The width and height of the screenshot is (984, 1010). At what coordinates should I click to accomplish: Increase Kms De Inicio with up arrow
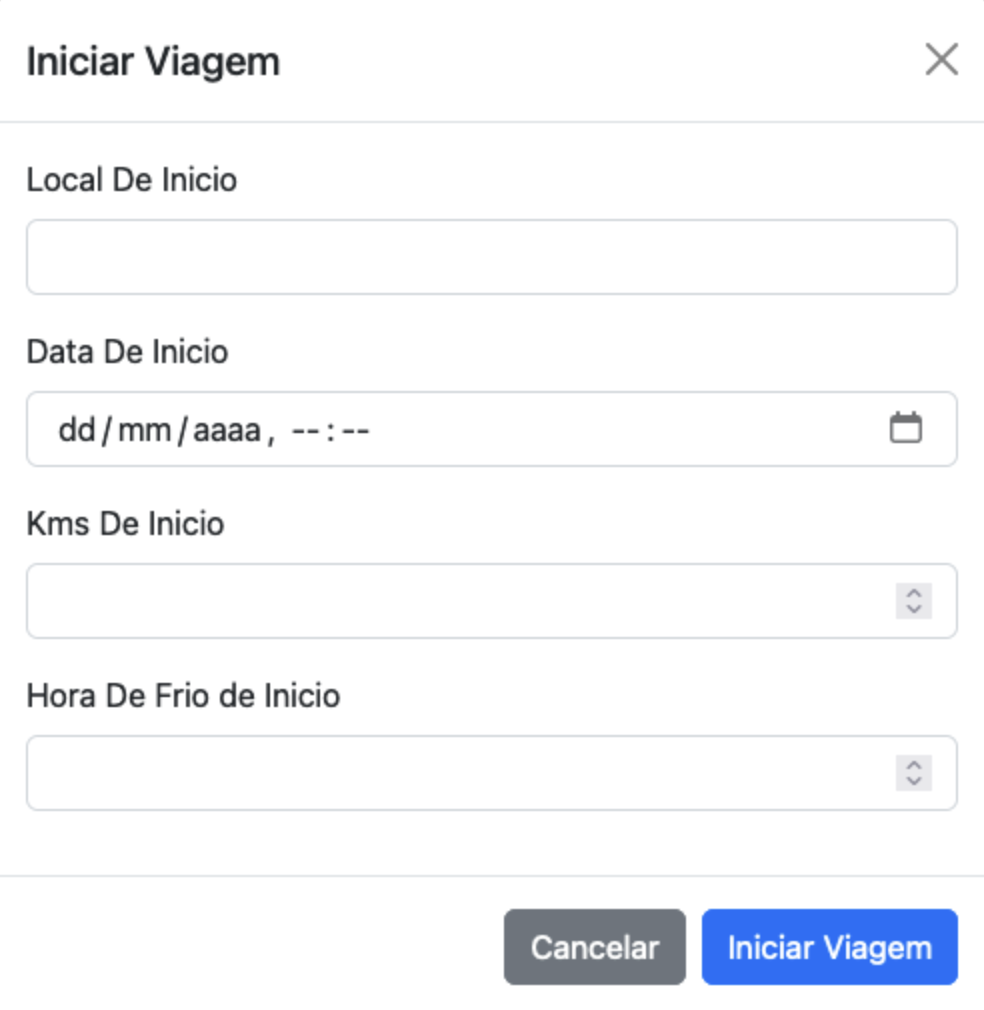click(914, 593)
